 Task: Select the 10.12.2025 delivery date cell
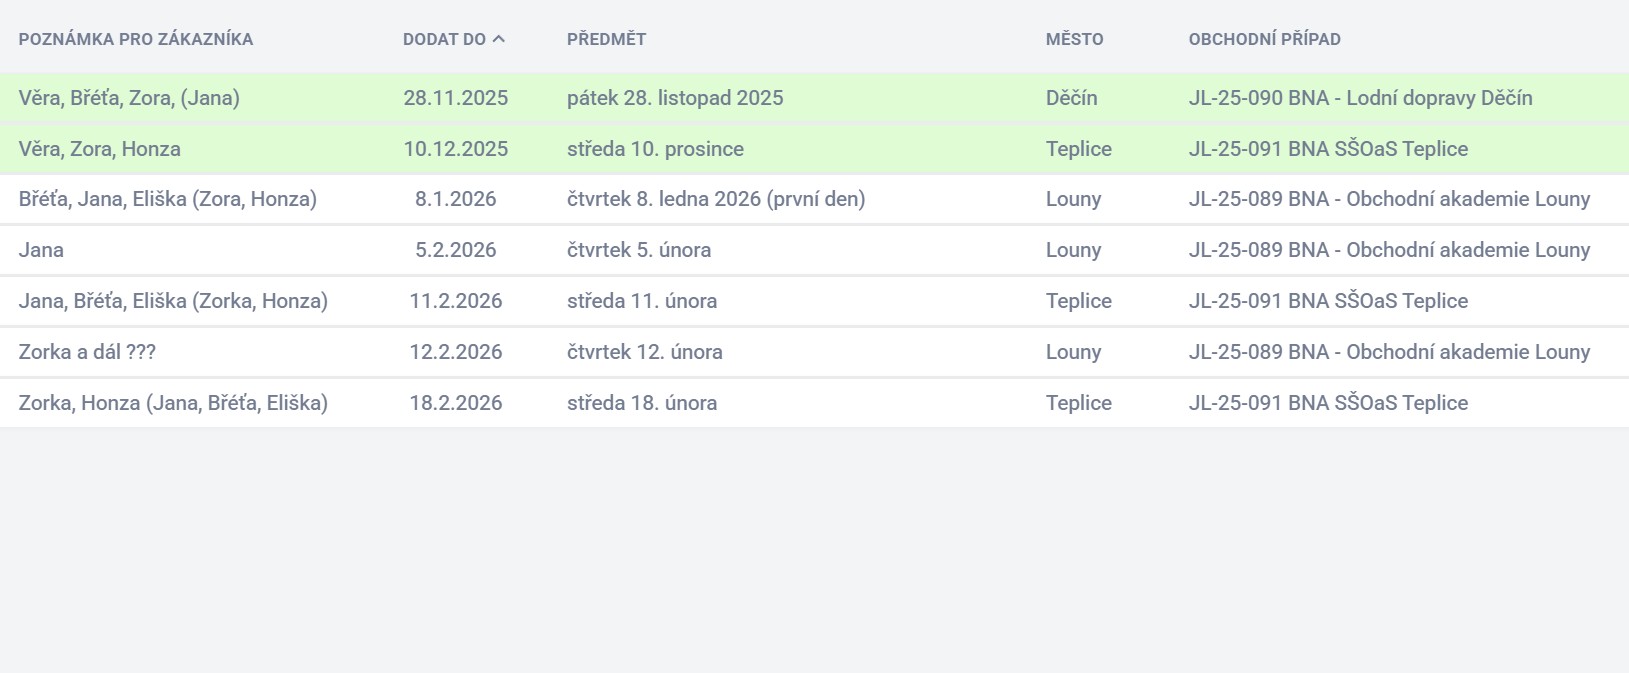456,149
